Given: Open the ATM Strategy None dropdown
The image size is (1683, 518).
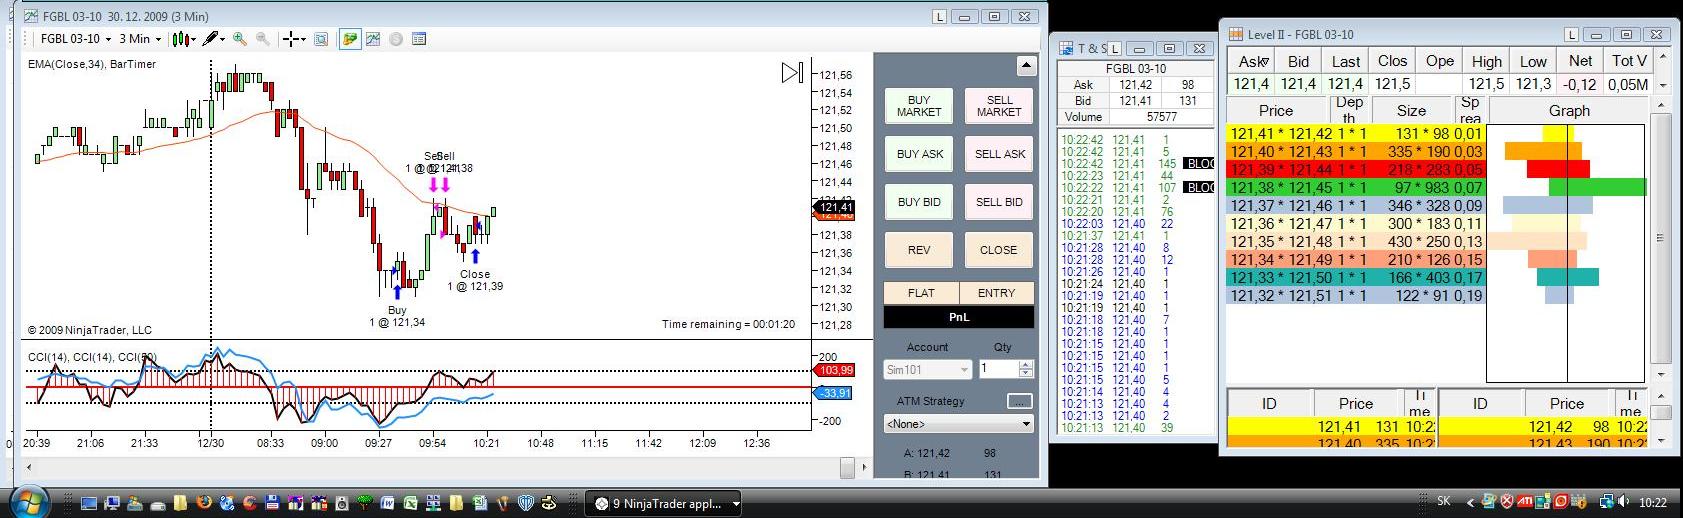Looking at the screenshot, I should [958, 424].
